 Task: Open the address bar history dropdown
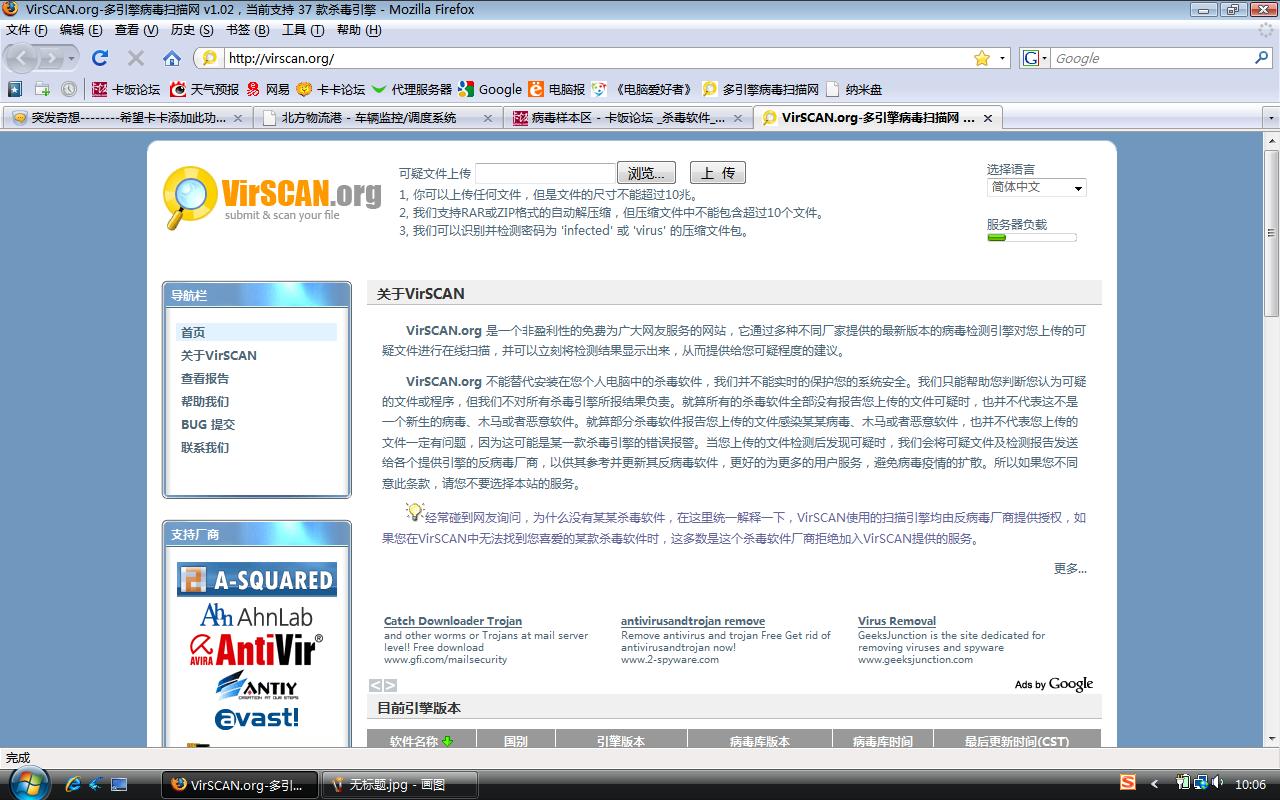point(1003,58)
